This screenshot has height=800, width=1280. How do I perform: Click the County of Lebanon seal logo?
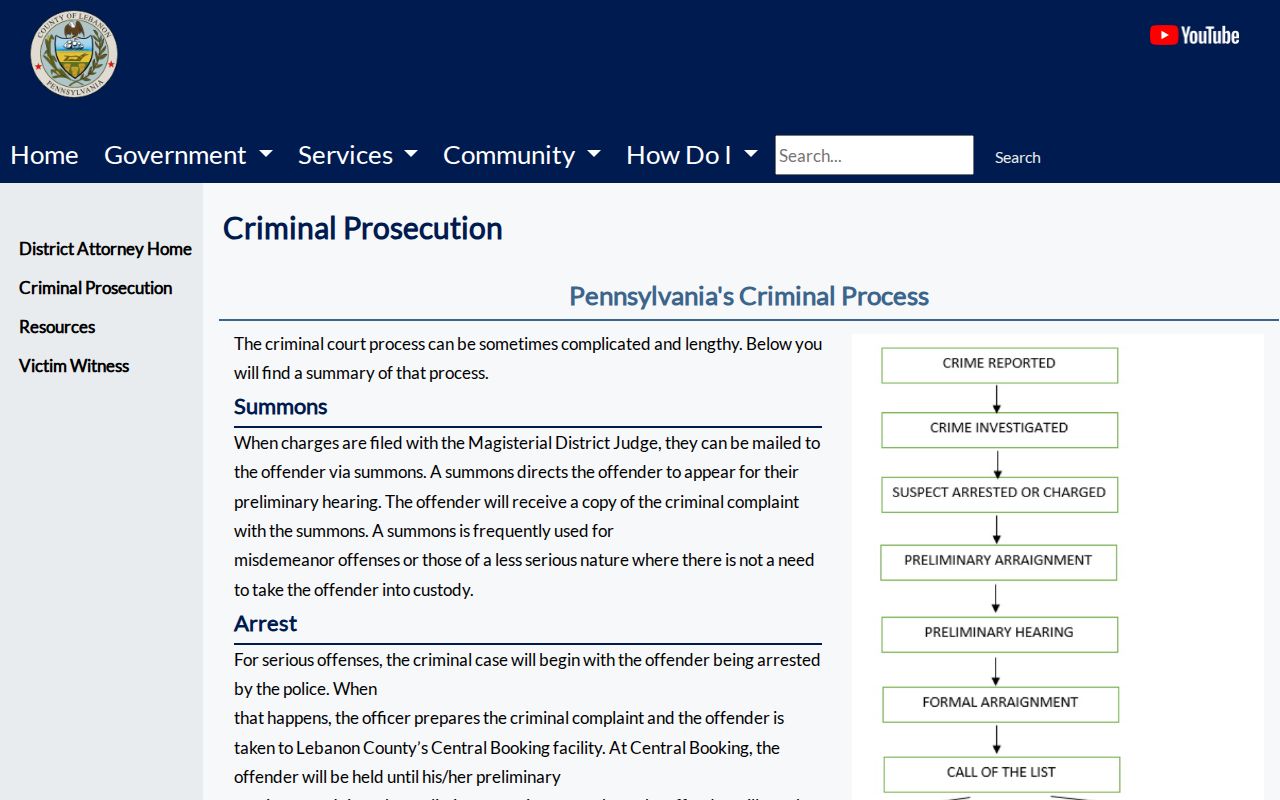coord(74,54)
